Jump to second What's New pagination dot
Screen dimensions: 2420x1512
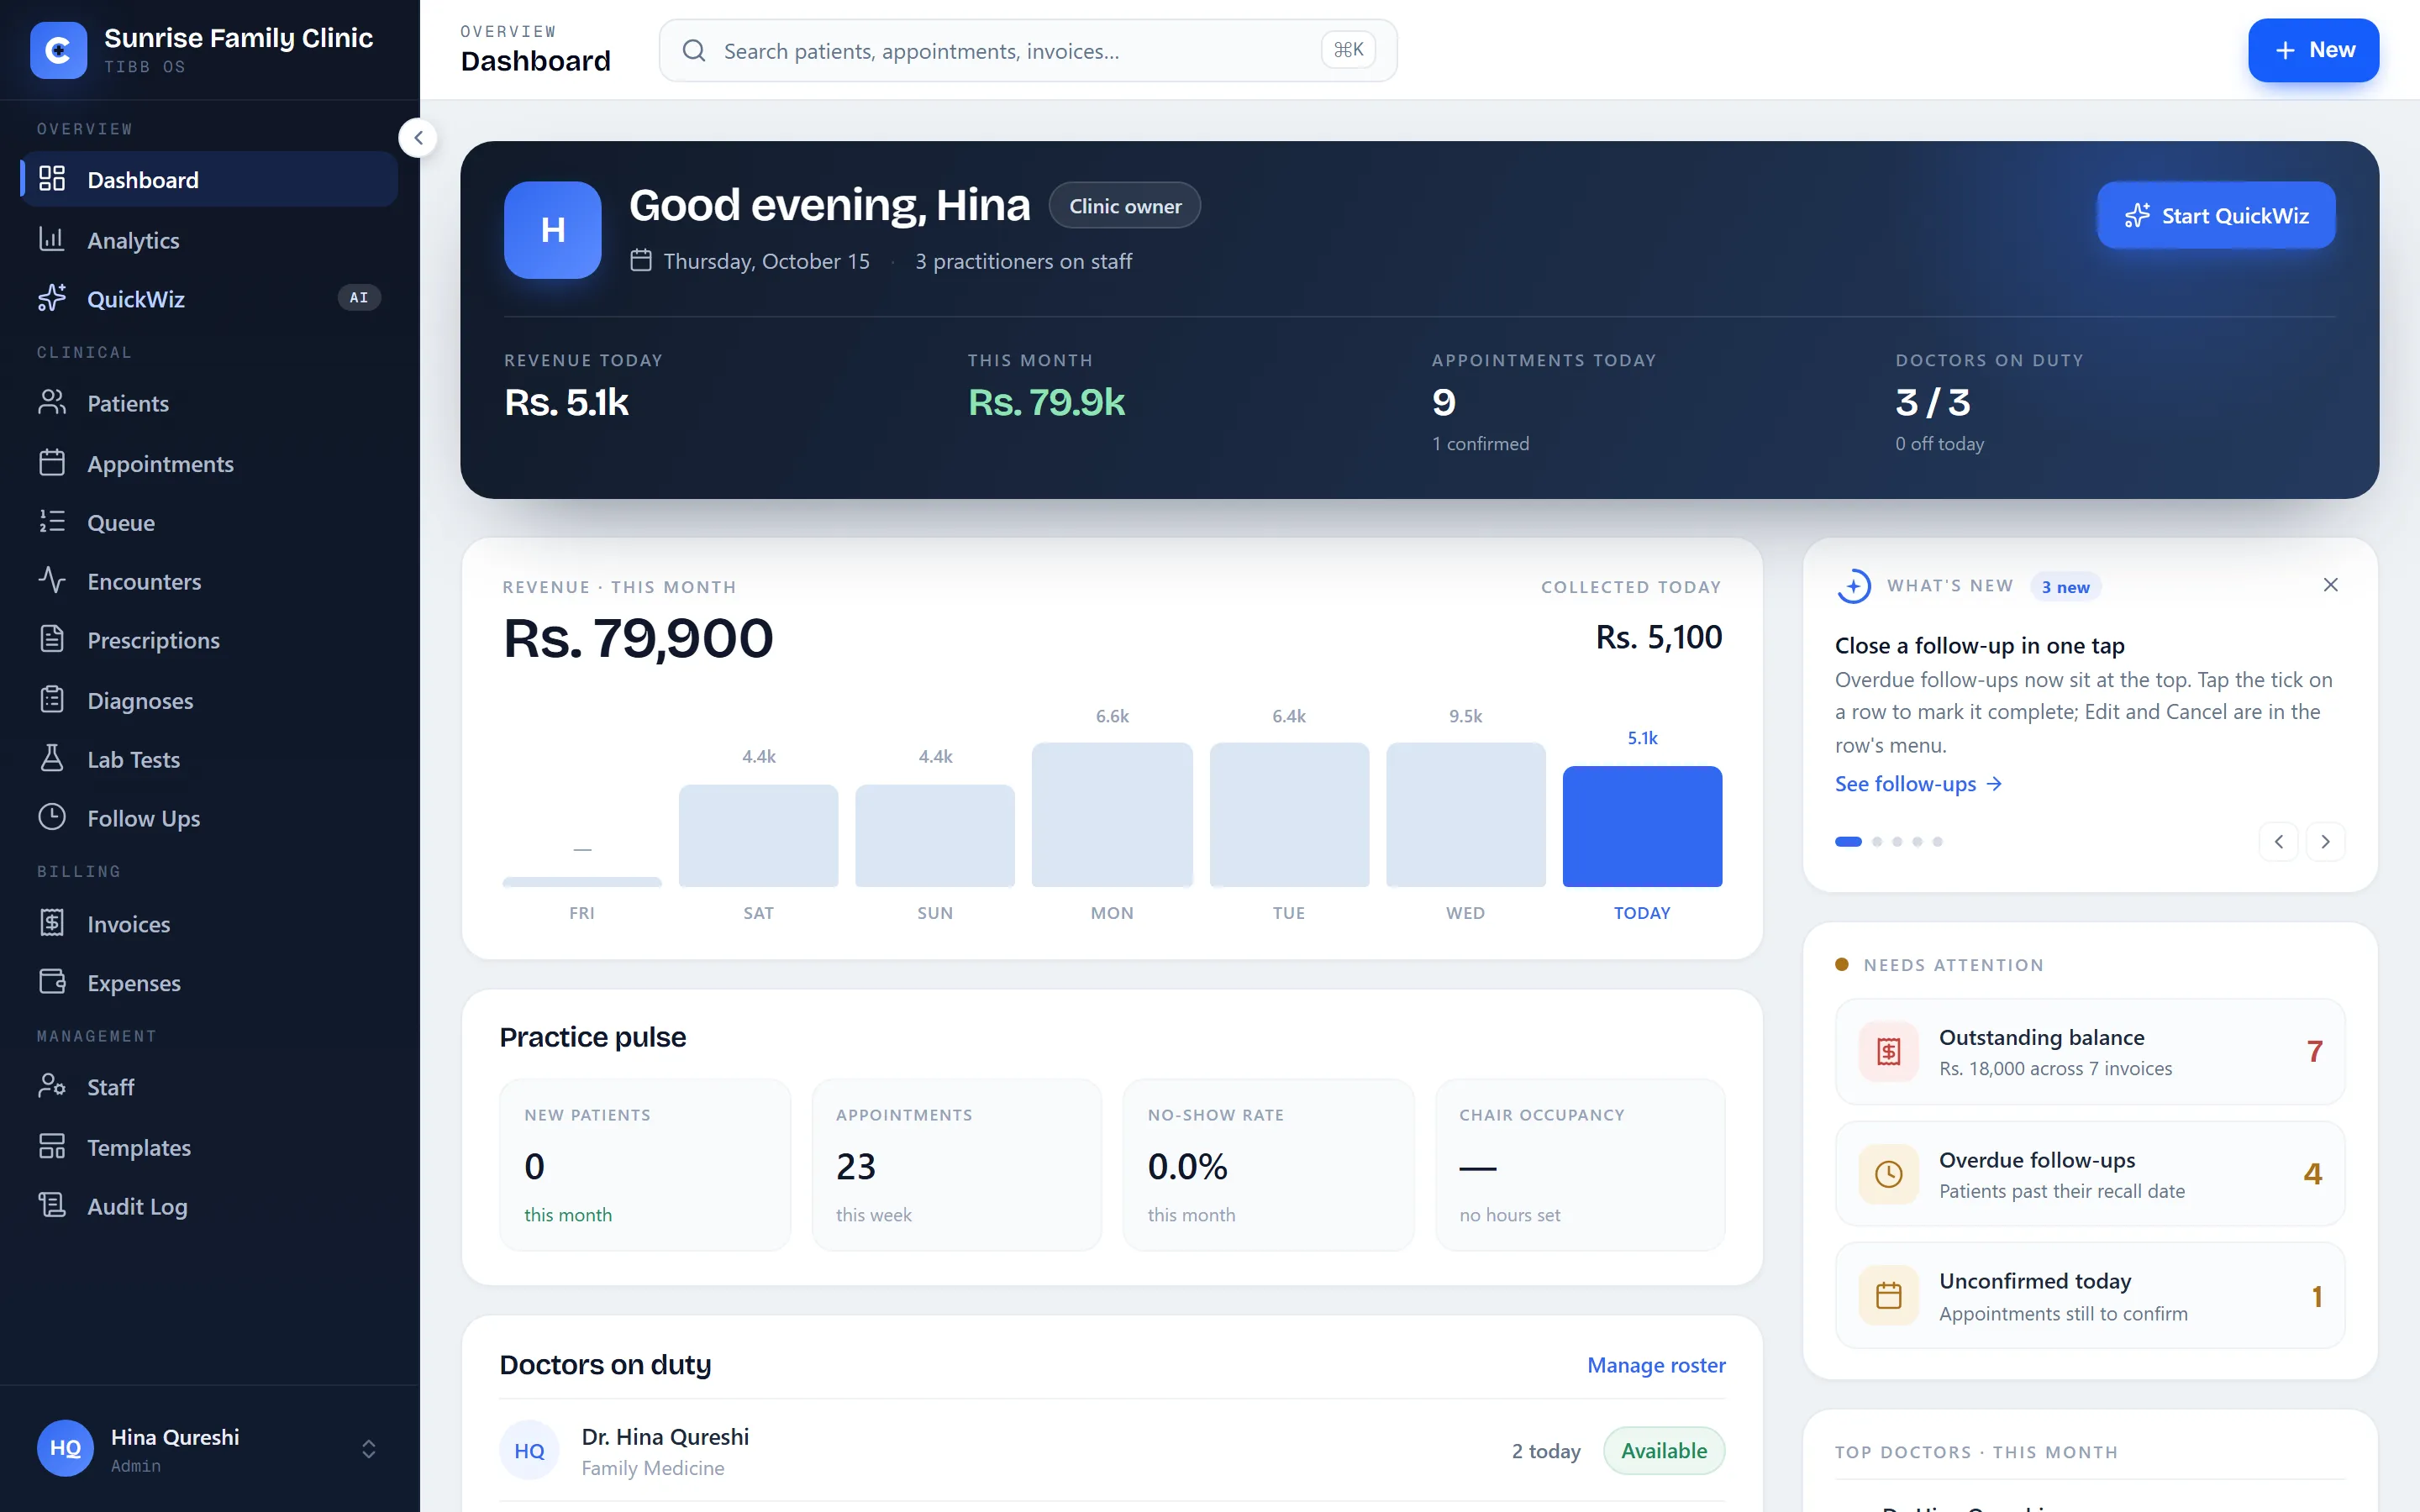(x=1877, y=841)
